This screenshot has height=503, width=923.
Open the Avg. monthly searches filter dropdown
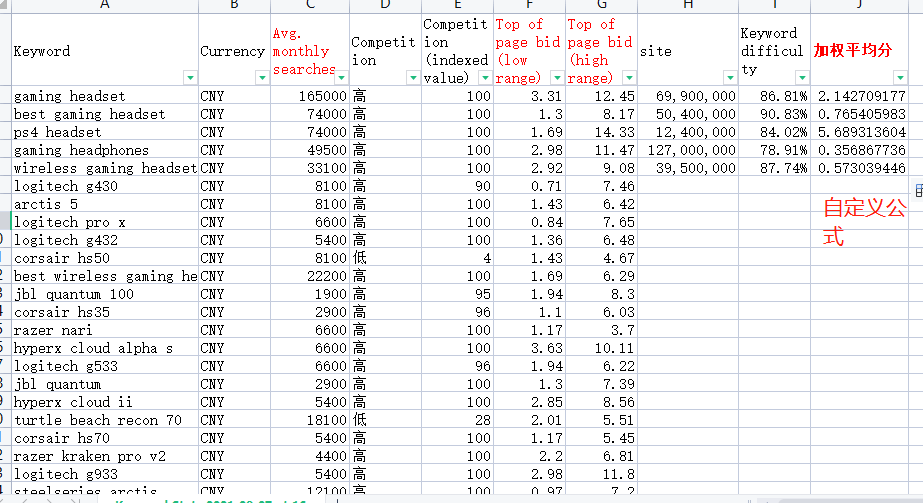[341, 78]
